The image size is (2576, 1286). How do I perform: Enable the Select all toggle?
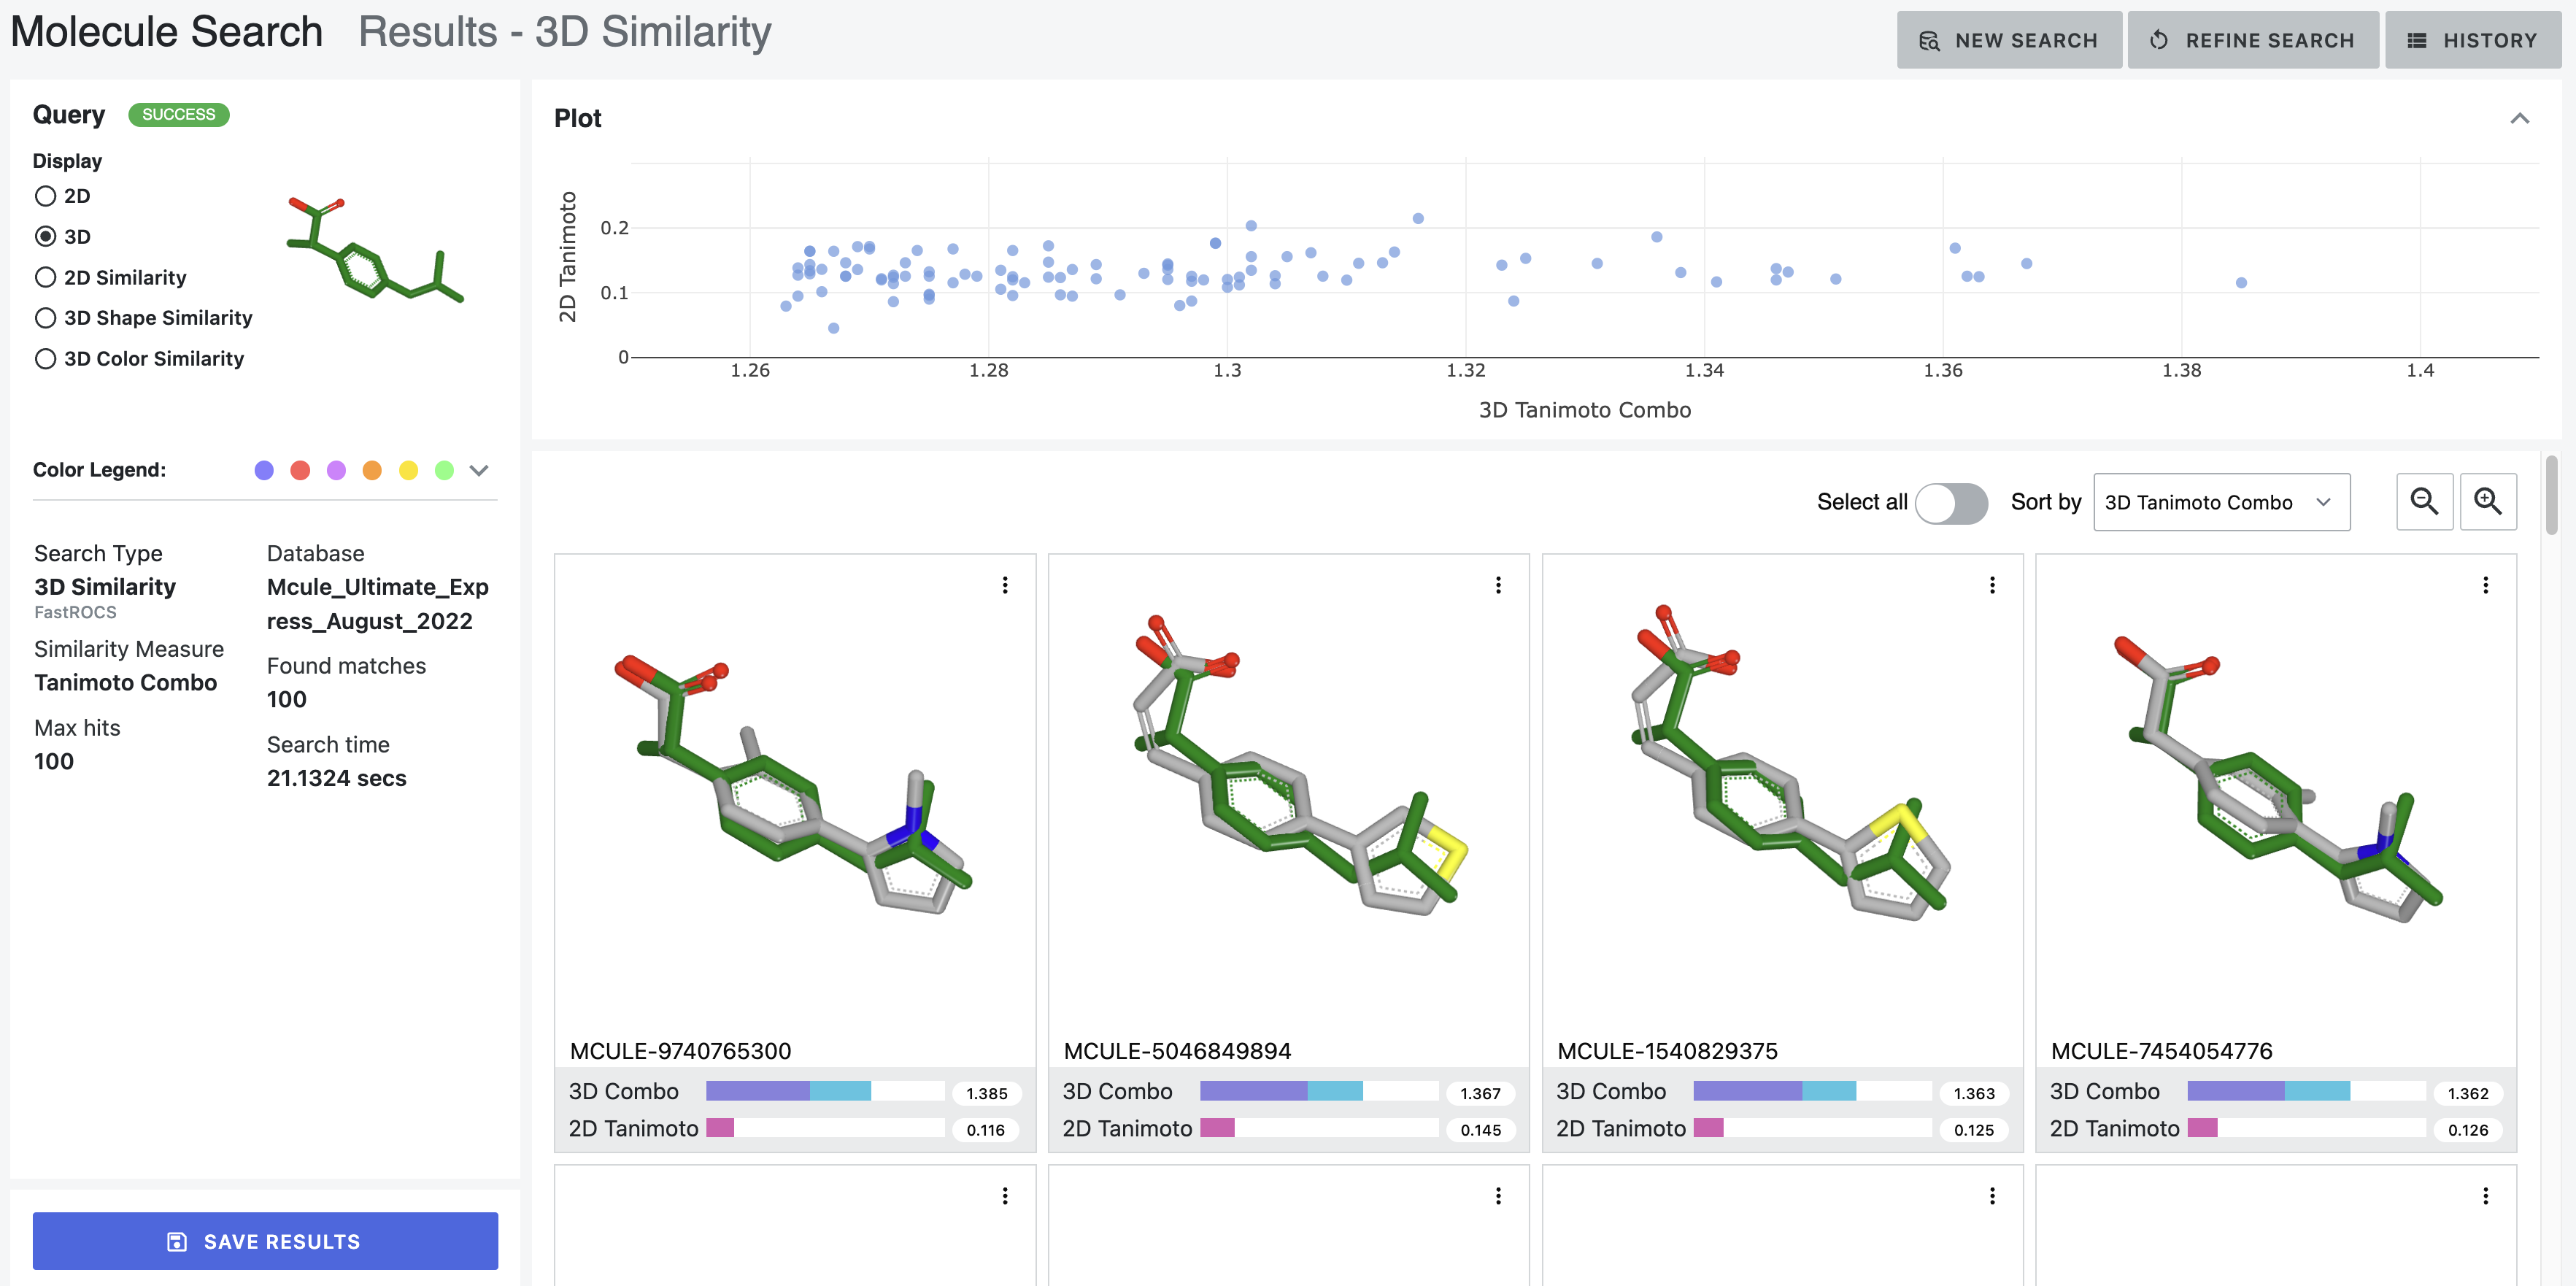pos(1951,503)
